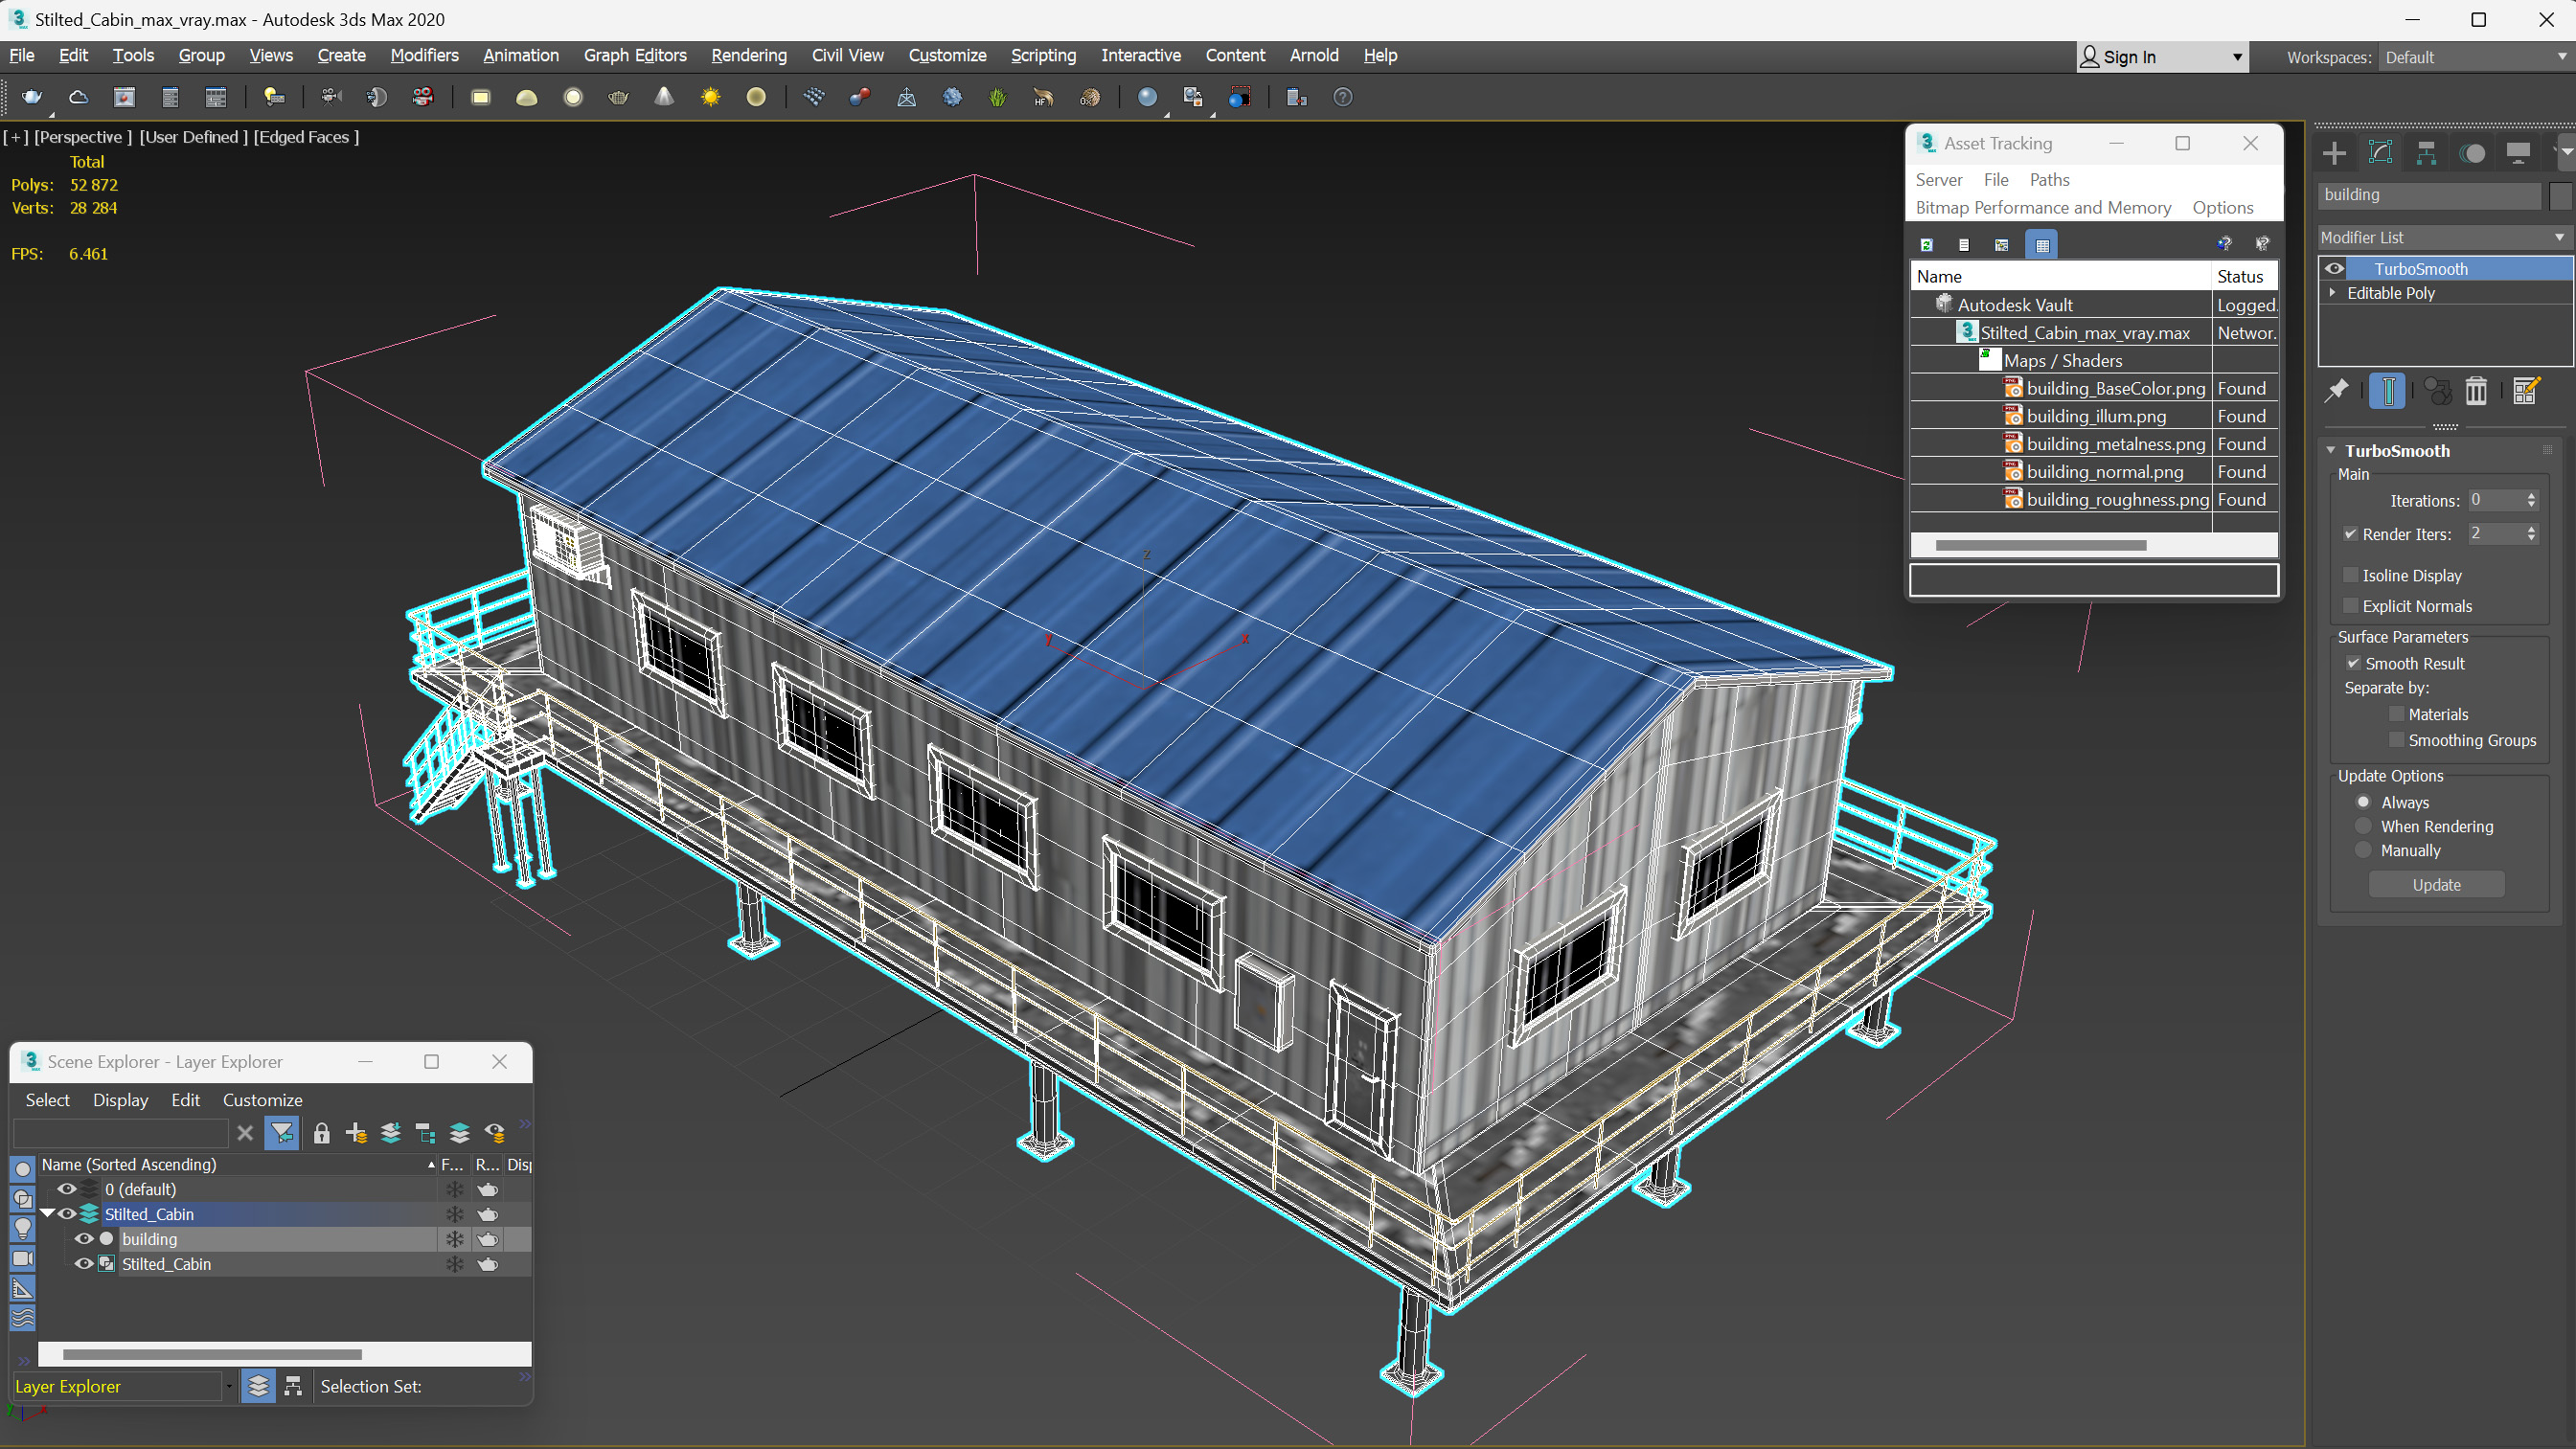Toggle Smooth Result checkbox
Image resolution: width=2576 pixels, height=1449 pixels.
coord(2354,663)
